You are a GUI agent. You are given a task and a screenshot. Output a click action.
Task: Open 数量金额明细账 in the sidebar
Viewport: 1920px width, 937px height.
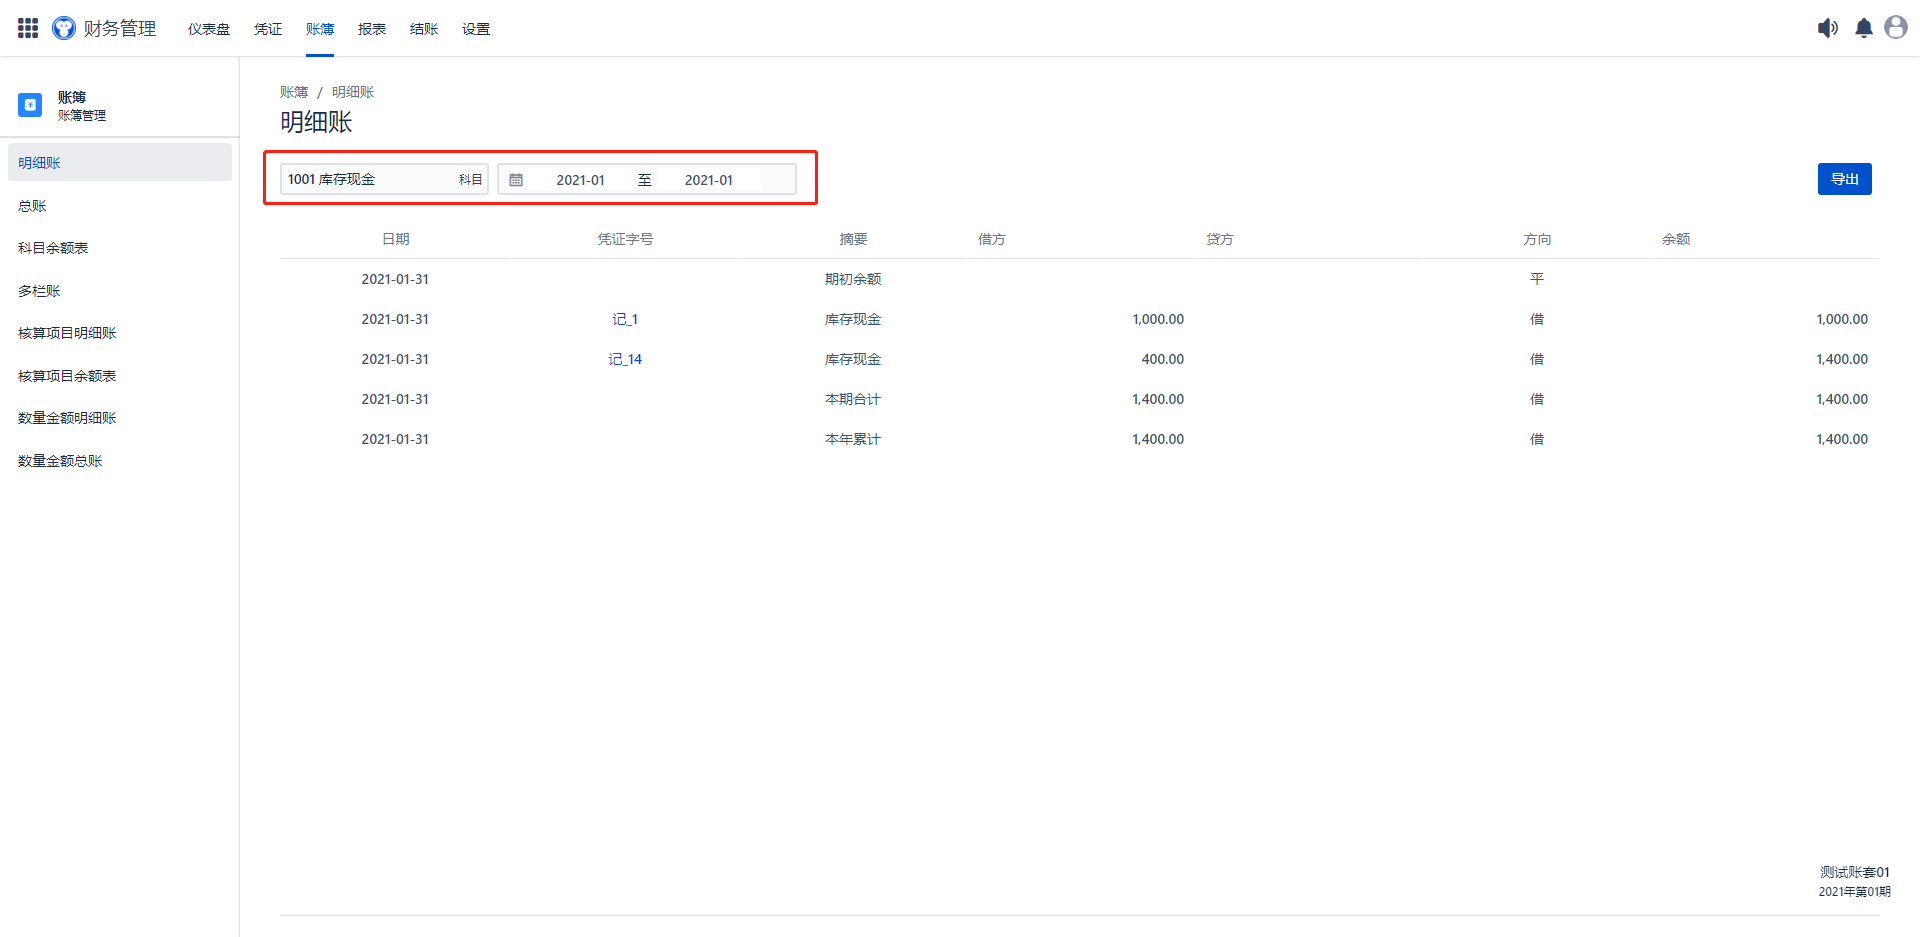(x=67, y=418)
